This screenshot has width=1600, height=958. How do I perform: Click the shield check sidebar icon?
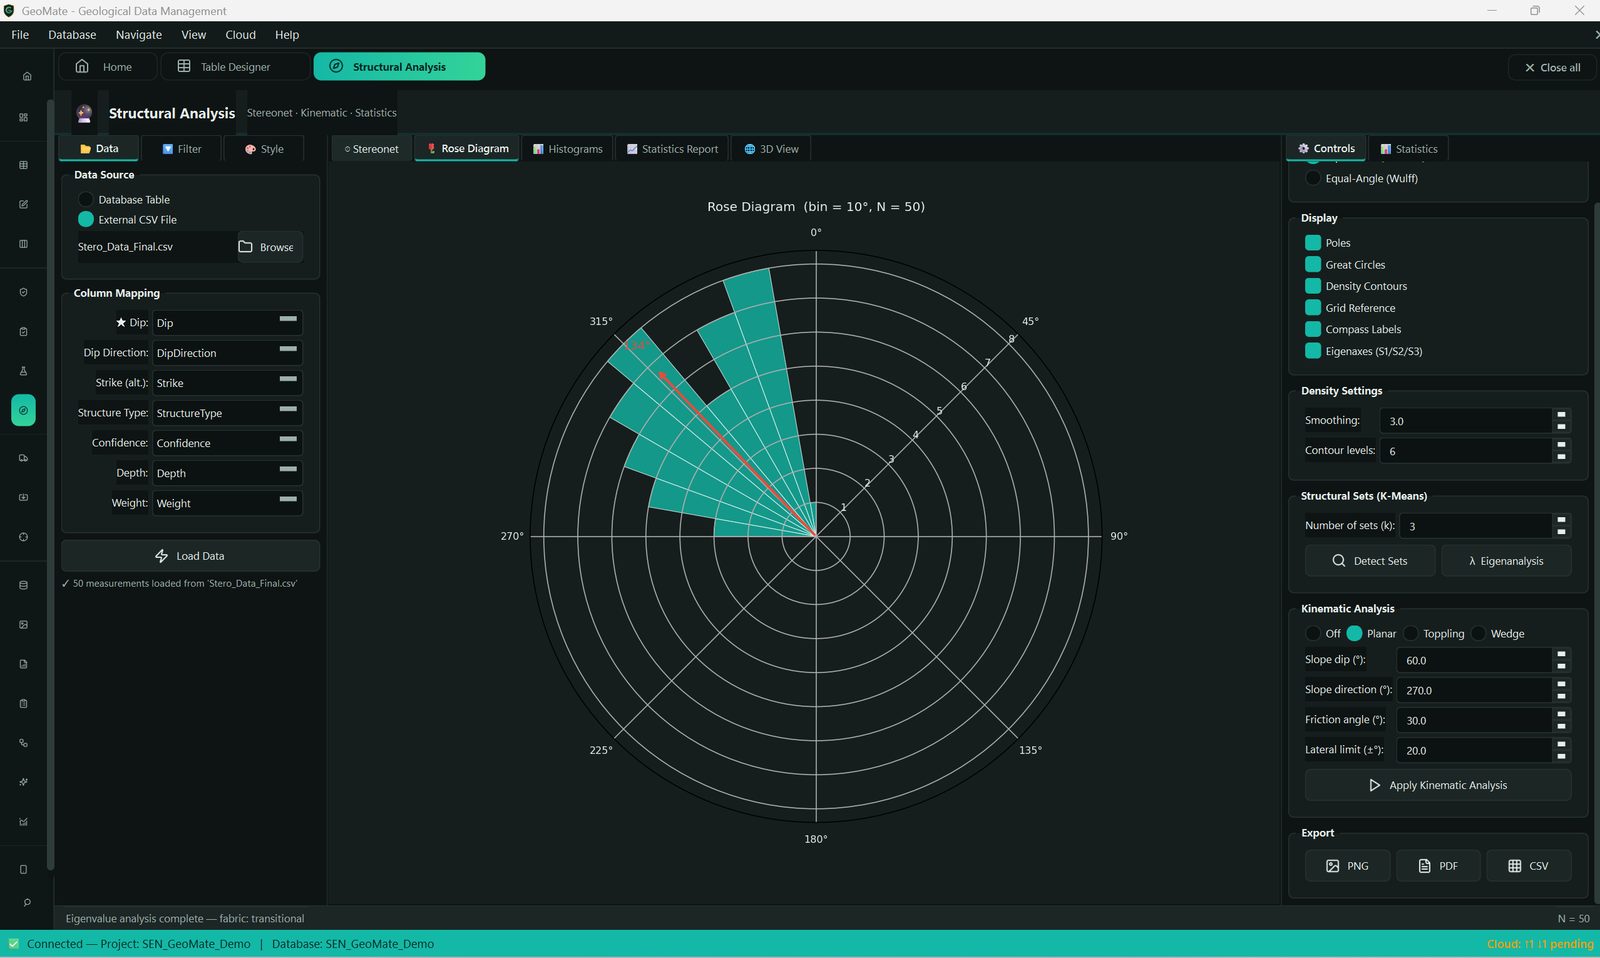(x=23, y=292)
